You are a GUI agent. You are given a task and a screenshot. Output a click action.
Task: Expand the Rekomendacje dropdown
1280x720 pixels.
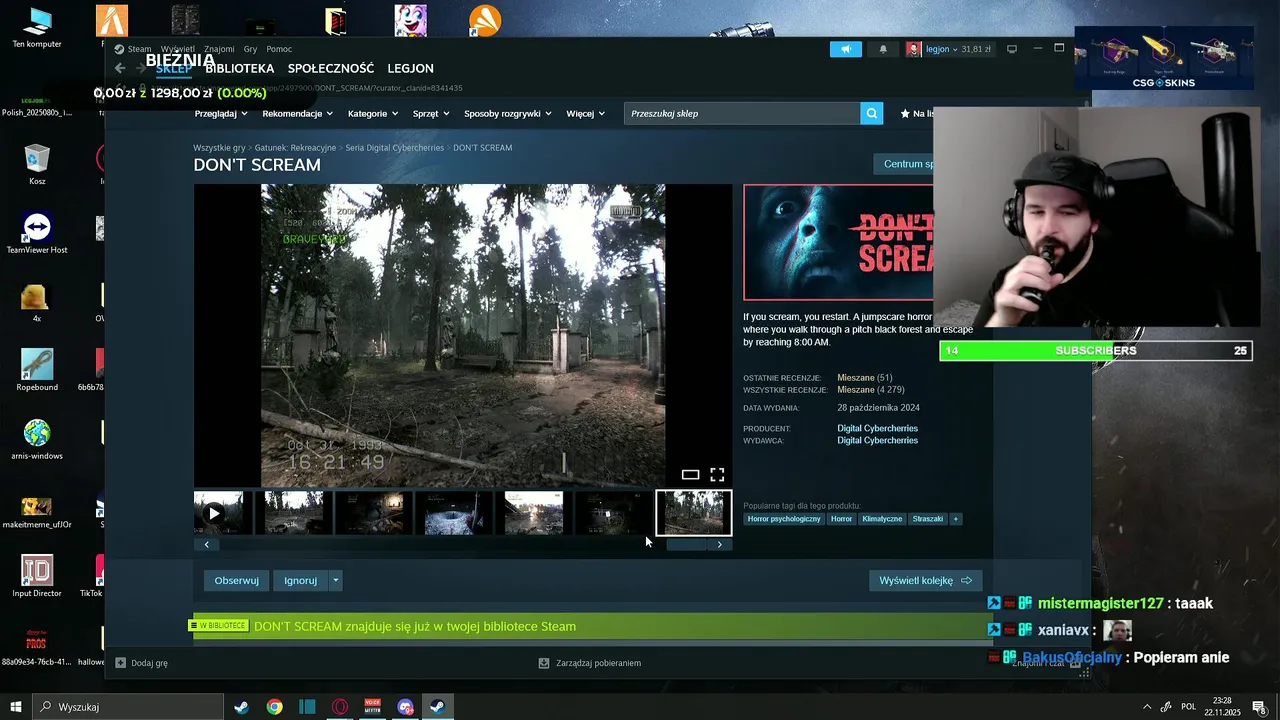pos(297,113)
